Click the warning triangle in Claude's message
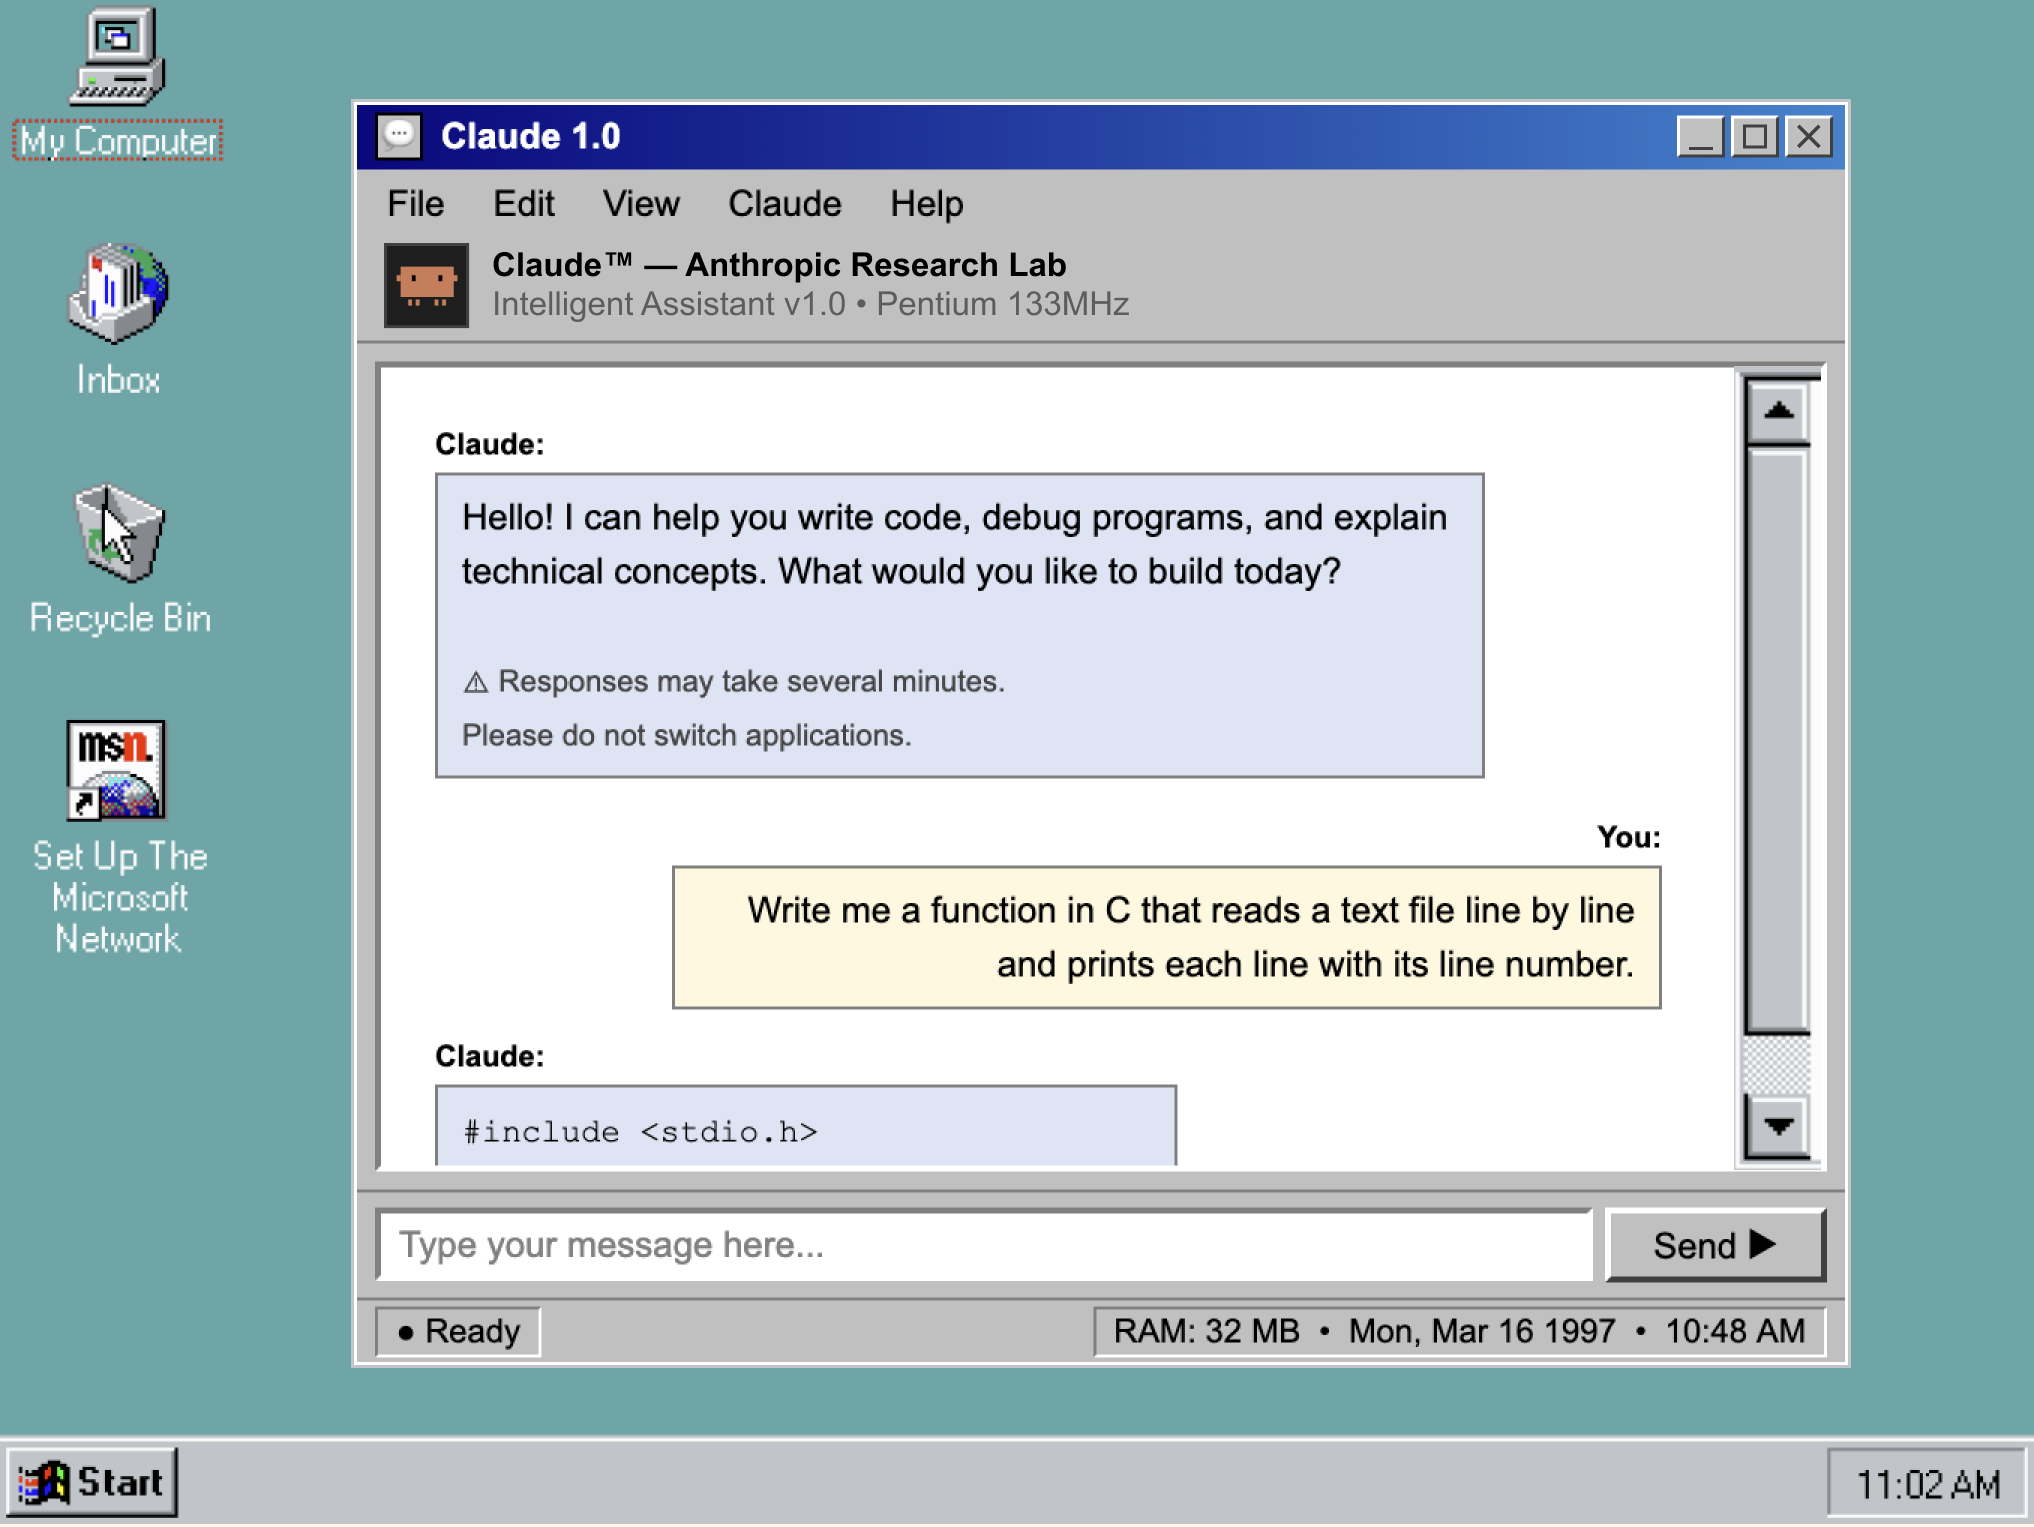The width and height of the screenshot is (2034, 1527). [x=476, y=683]
